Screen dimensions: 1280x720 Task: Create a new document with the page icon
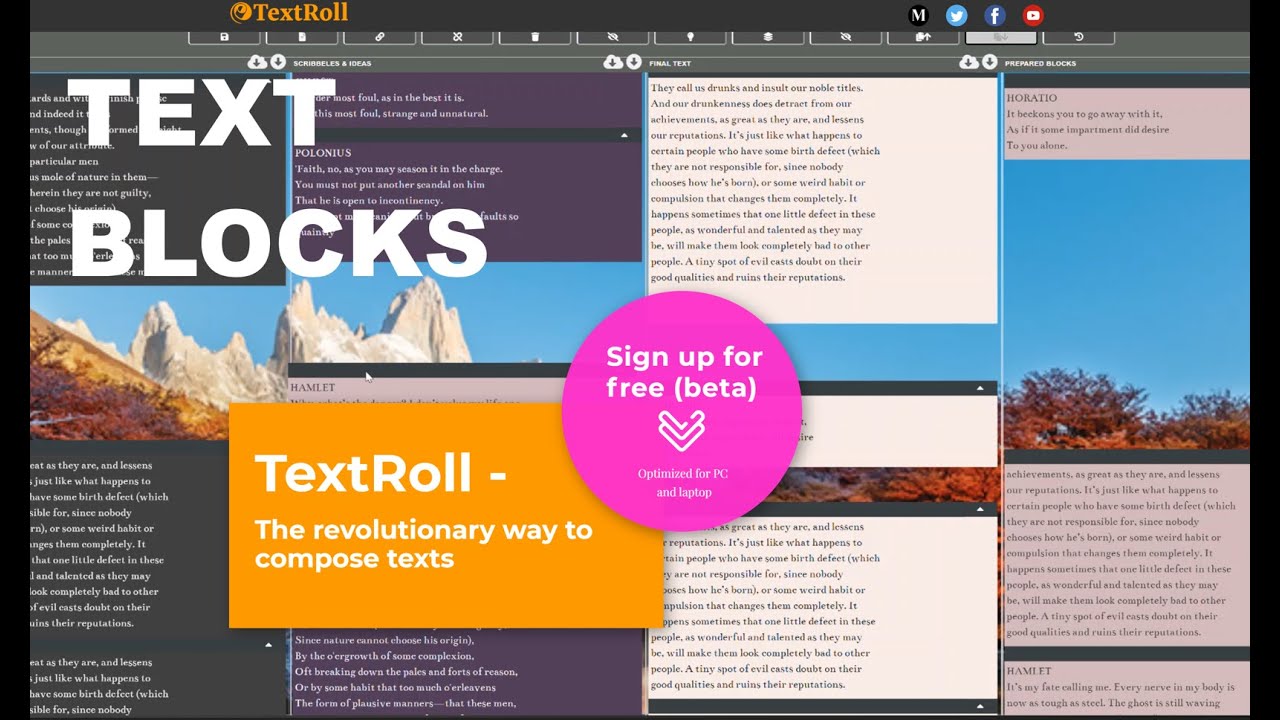pos(302,37)
